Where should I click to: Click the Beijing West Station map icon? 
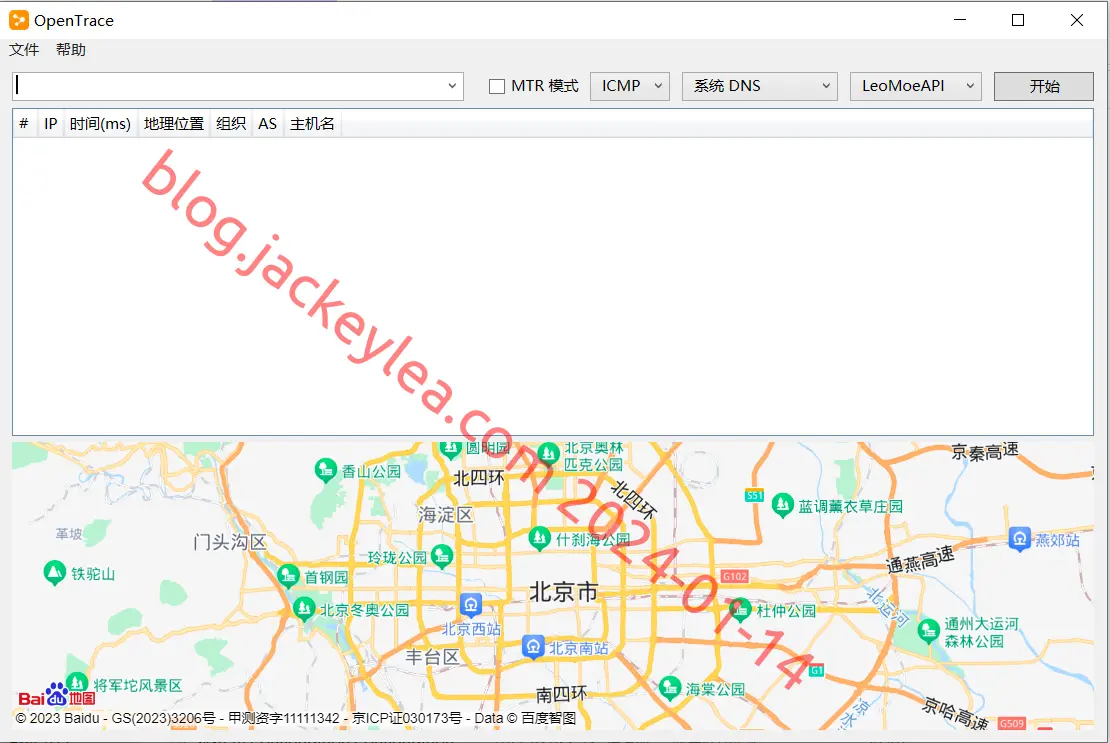471,605
